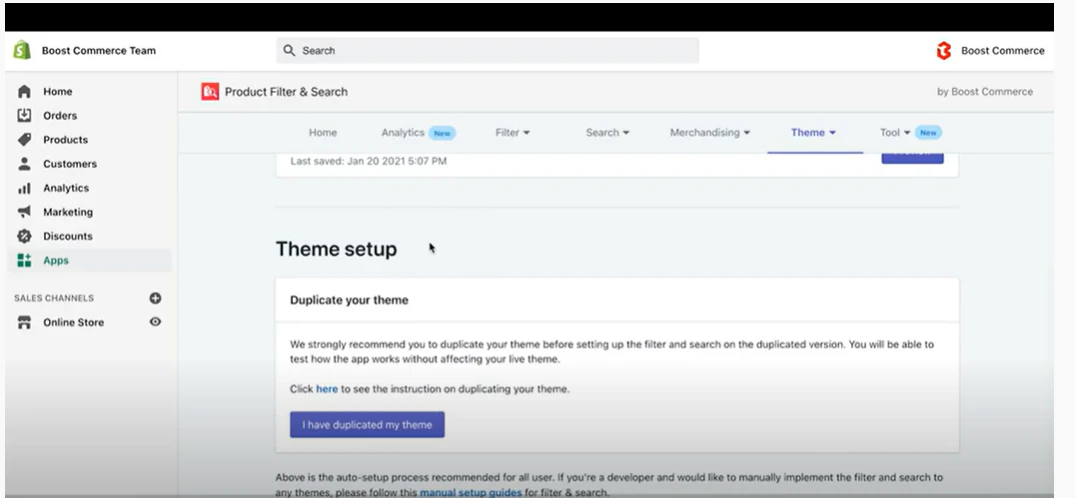Image resolution: width=1075 pixels, height=498 pixels.
Task: Expand the Theme dropdown
Action: tap(813, 132)
